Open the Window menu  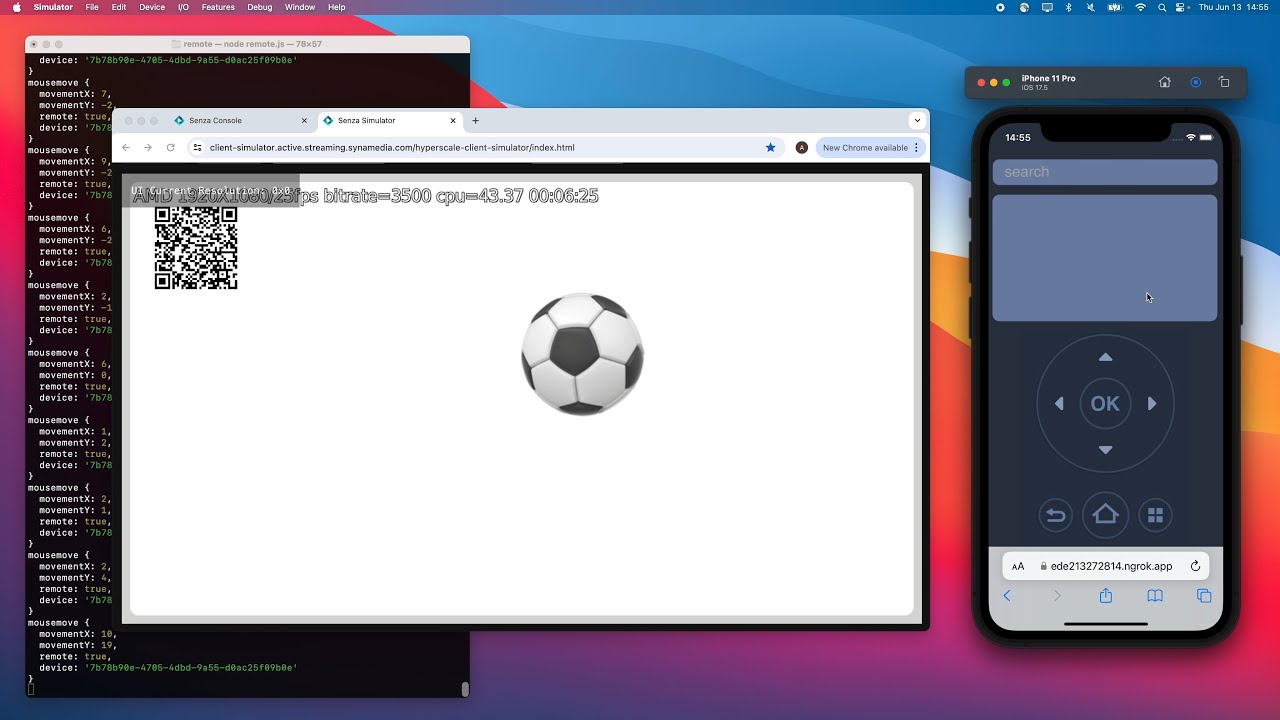click(x=300, y=7)
